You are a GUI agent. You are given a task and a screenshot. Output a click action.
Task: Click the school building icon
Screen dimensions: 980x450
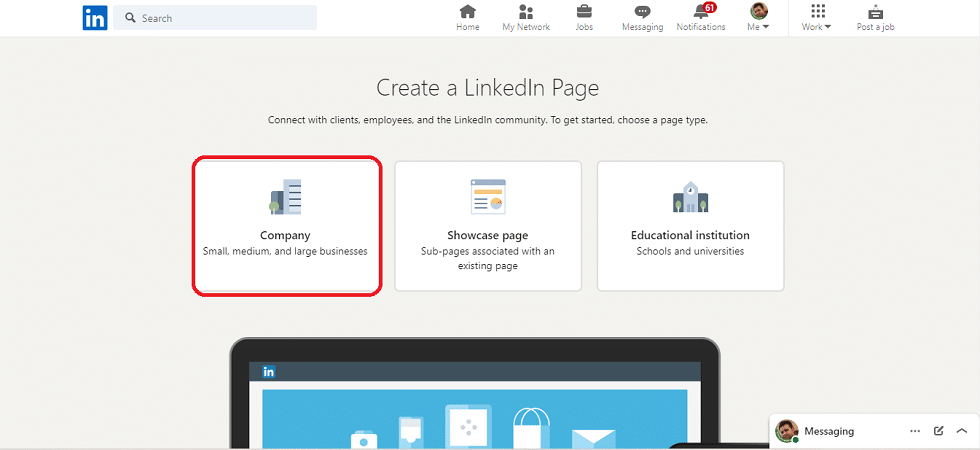(x=691, y=197)
